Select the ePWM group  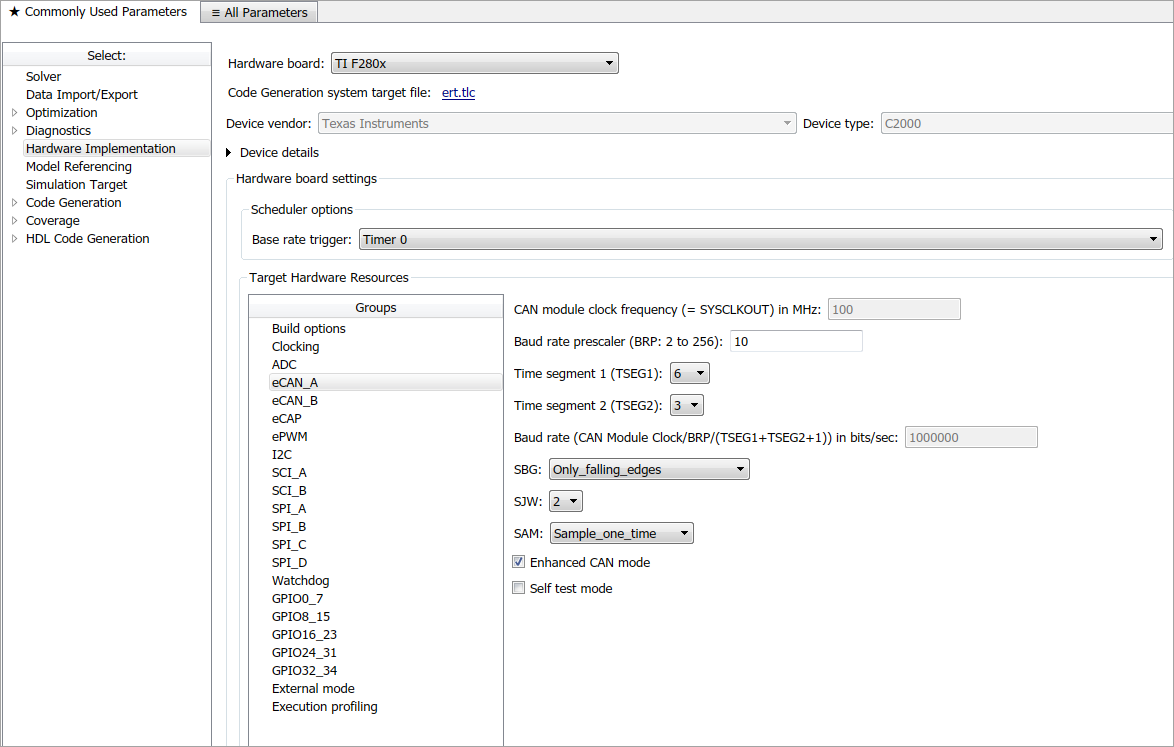click(289, 436)
